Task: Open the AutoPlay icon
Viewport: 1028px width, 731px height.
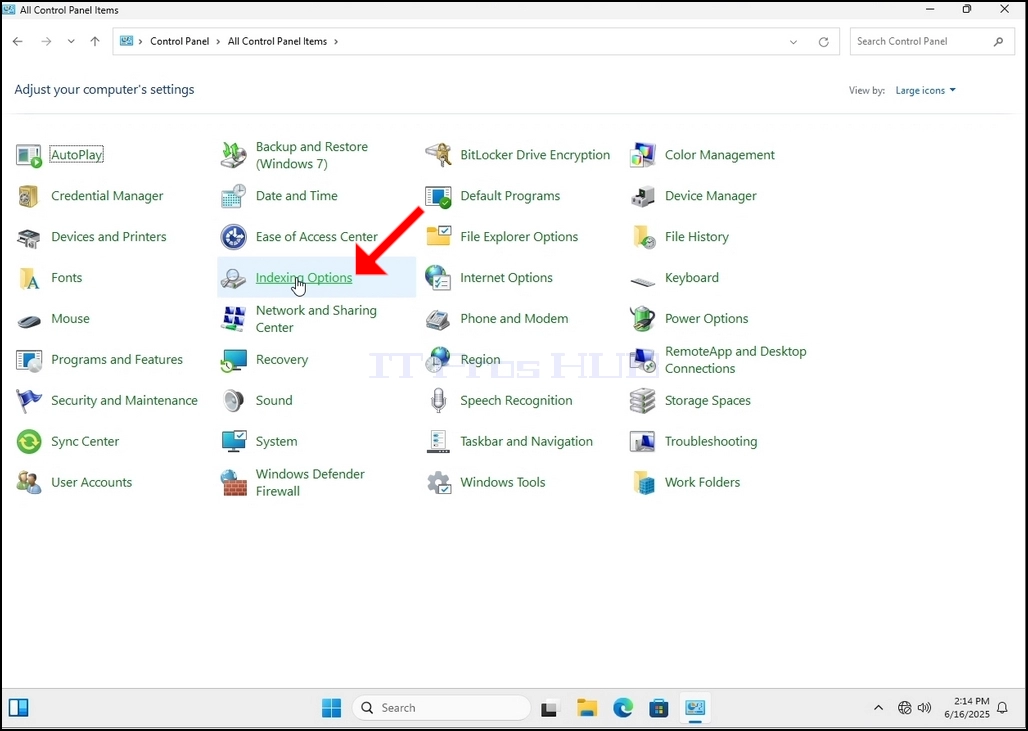Action: pyautogui.click(x=29, y=155)
